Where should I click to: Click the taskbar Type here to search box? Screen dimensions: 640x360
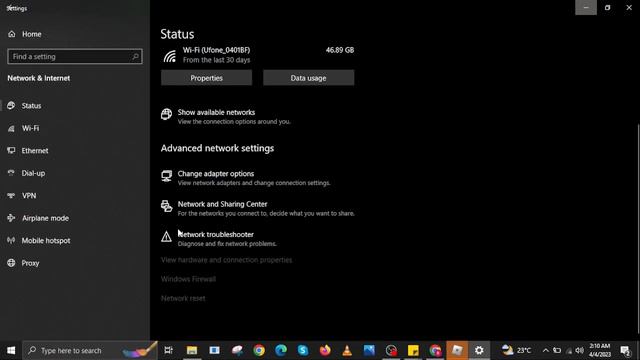(90, 350)
